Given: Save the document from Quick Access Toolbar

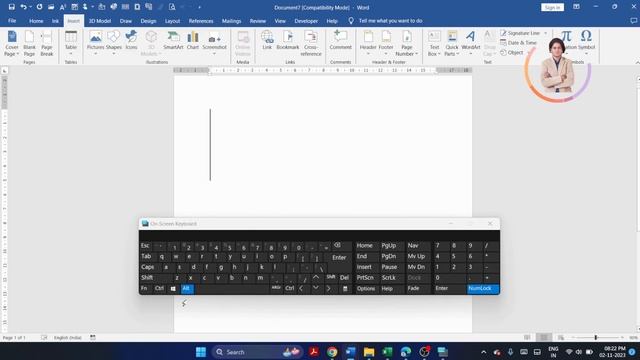Looking at the screenshot, I should 11,7.
